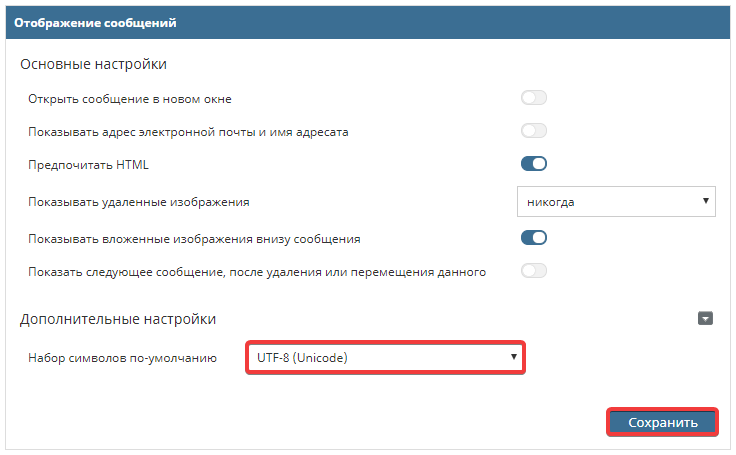Open the UTF-8 (Unicode) charset dropdown
The height and width of the screenshot is (455, 736).
coord(385,357)
